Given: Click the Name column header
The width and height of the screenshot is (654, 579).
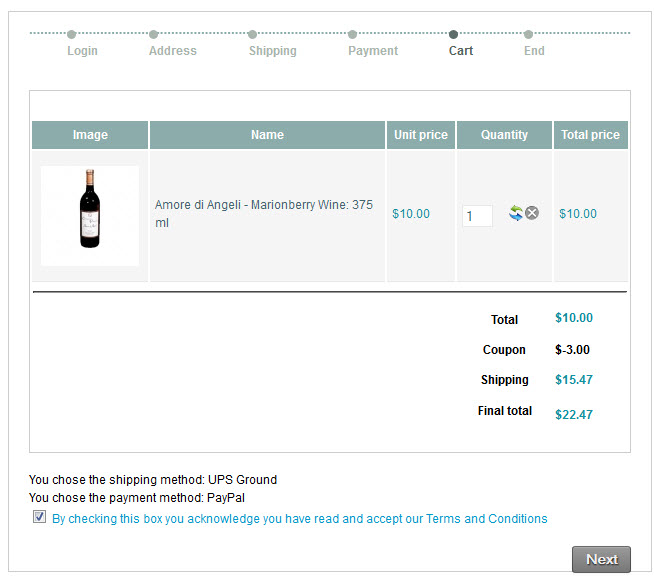Looking at the screenshot, I should click(x=267, y=135).
